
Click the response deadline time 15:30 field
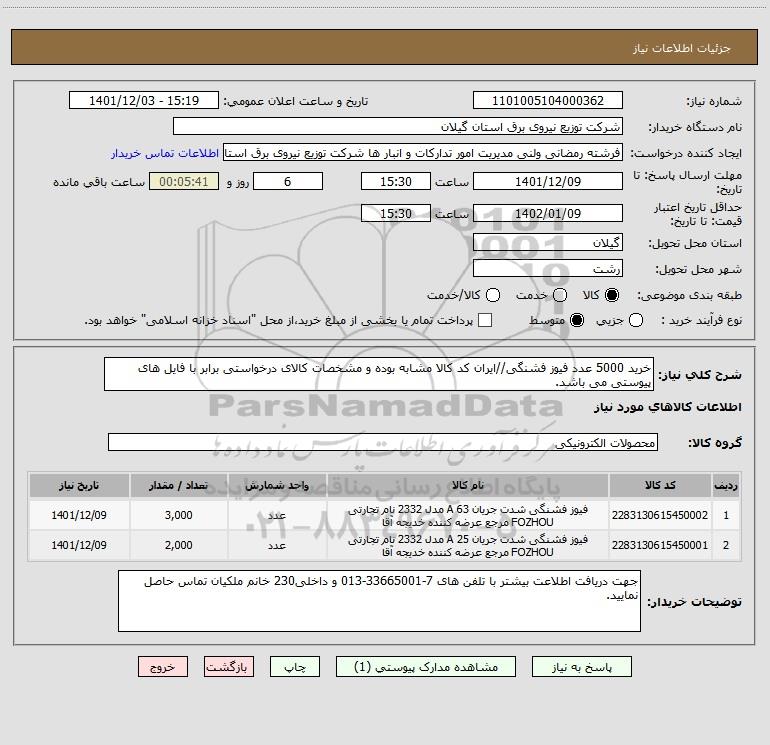click(396, 181)
